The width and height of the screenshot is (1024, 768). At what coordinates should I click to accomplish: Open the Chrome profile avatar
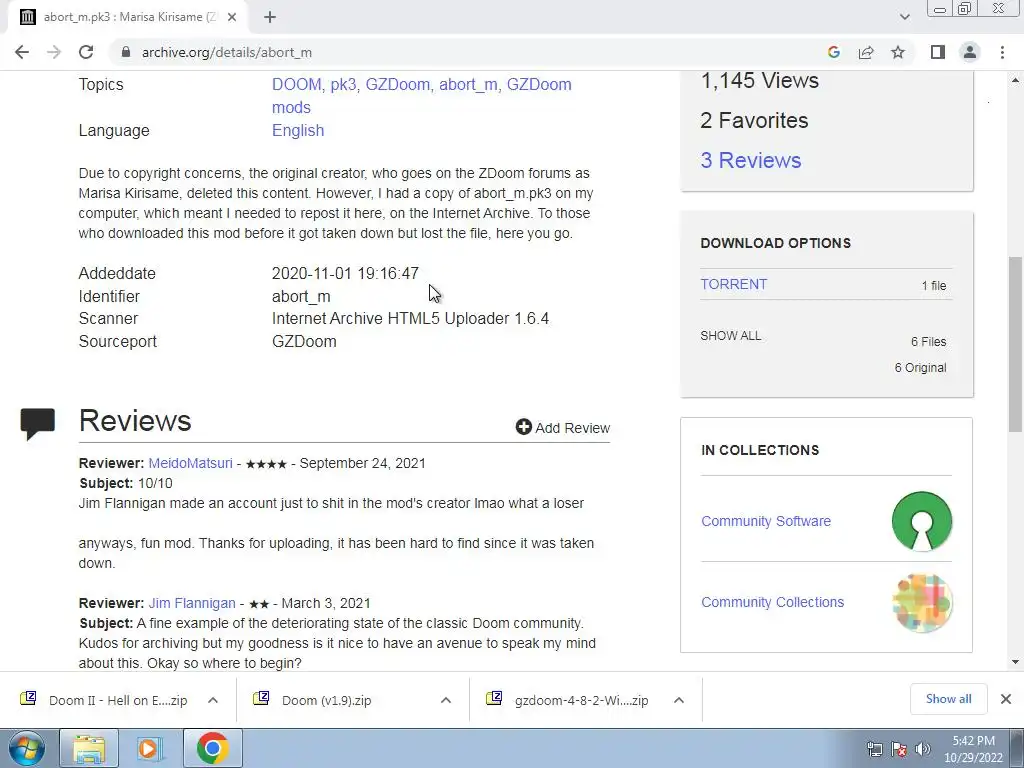click(970, 52)
